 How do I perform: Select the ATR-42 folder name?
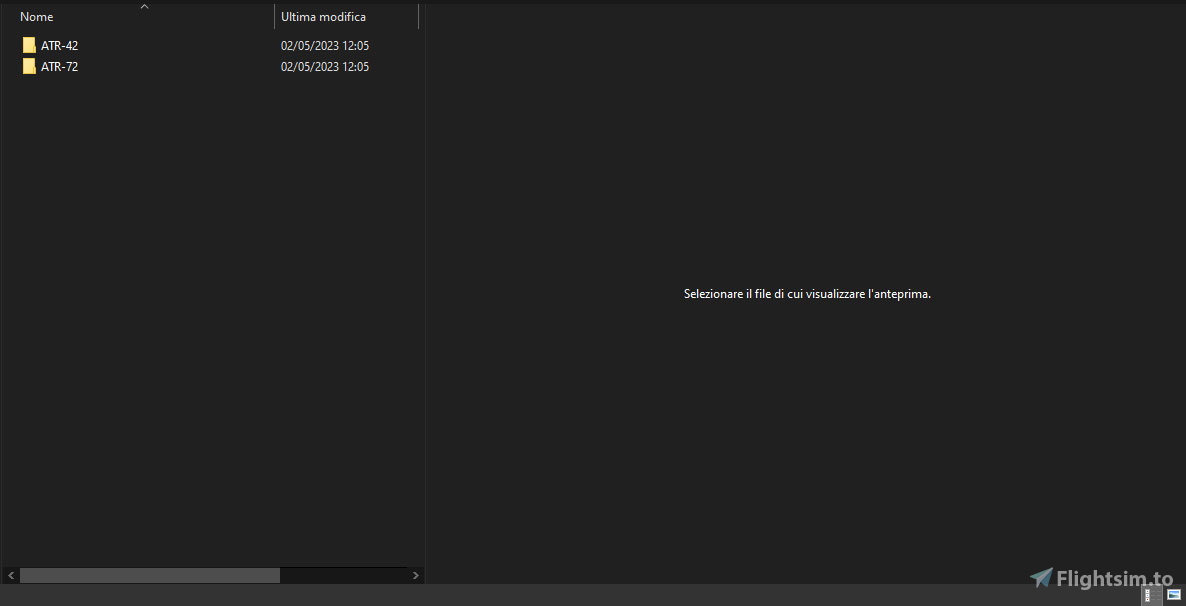click(59, 46)
